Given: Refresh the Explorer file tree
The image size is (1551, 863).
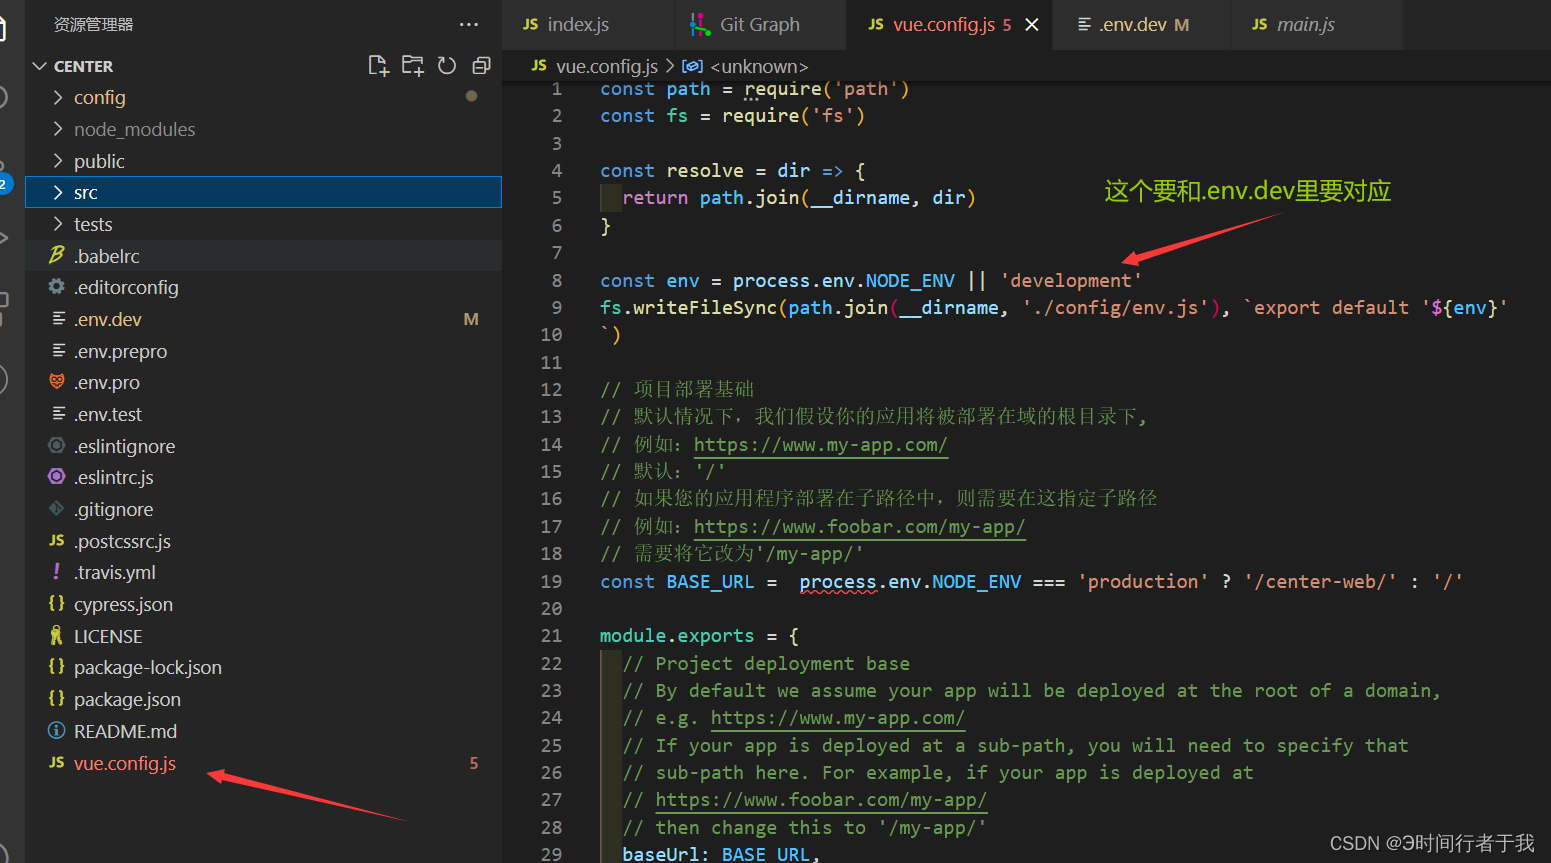Looking at the screenshot, I should coord(447,64).
